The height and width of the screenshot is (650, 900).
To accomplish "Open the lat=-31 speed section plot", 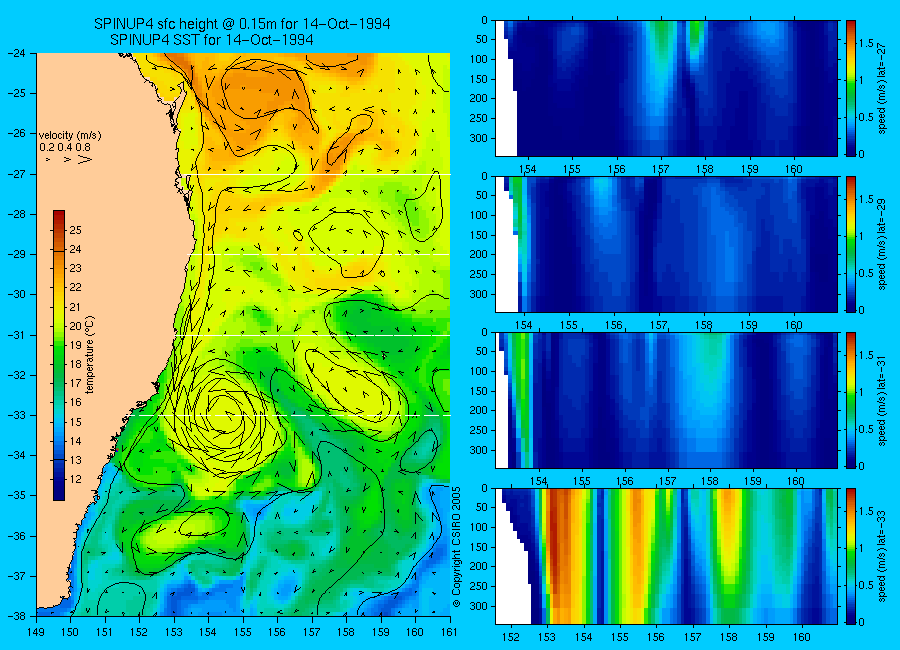I will 666,400.
